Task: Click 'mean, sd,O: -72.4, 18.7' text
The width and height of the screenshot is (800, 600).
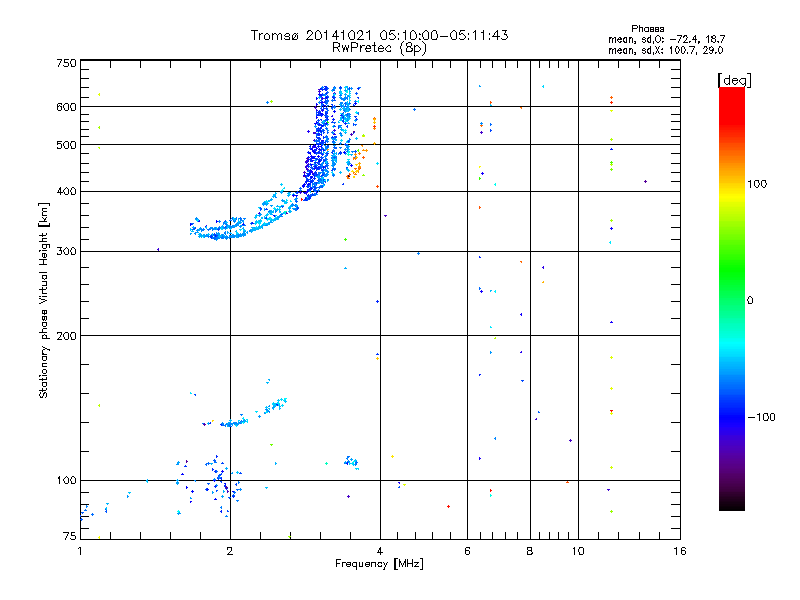Action: [666, 39]
